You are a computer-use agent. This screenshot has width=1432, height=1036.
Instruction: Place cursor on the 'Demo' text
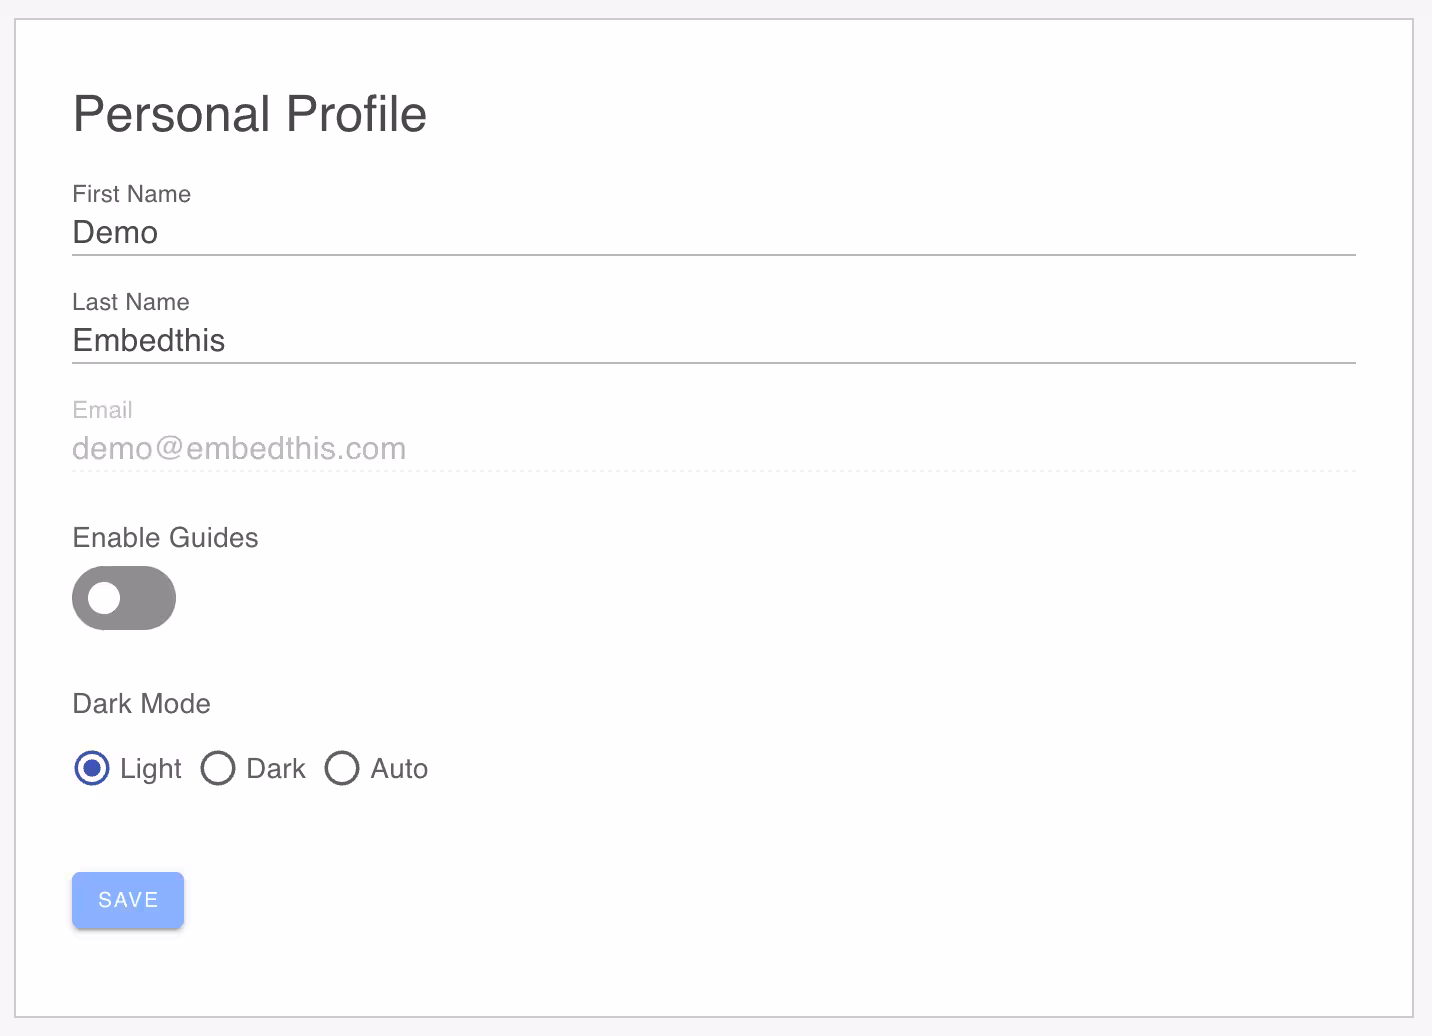click(x=115, y=233)
